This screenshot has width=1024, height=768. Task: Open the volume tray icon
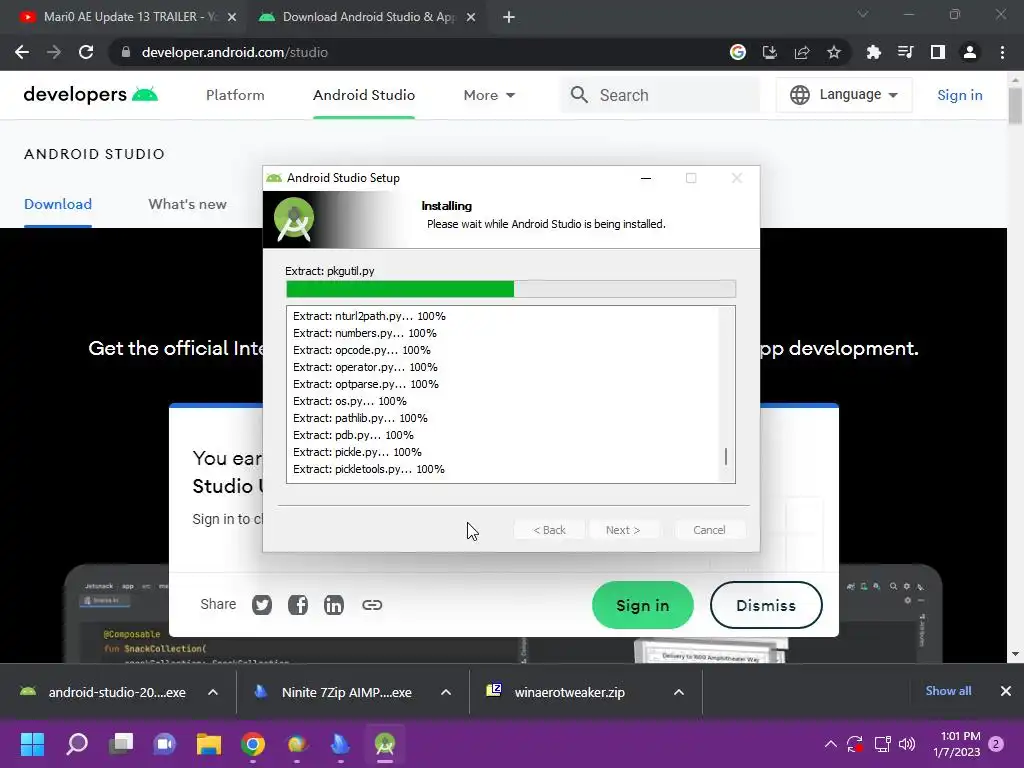click(x=906, y=744)
